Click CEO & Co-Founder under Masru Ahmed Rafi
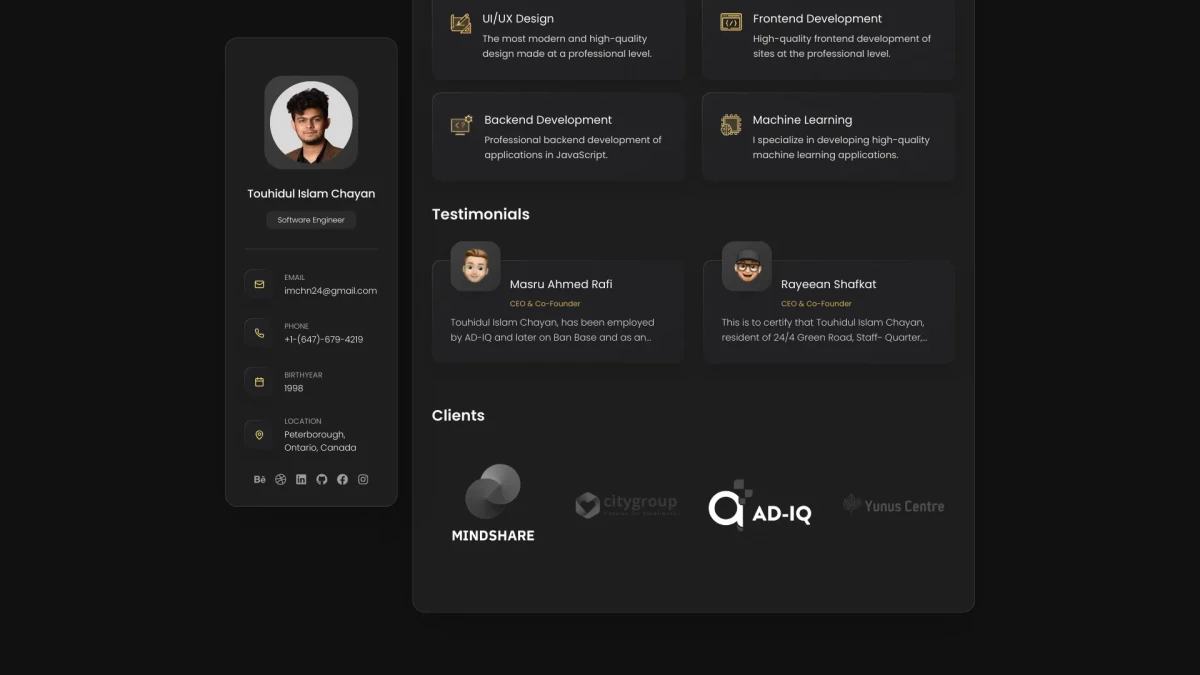This screenshot has height=675, width=1200. (545, 304)
